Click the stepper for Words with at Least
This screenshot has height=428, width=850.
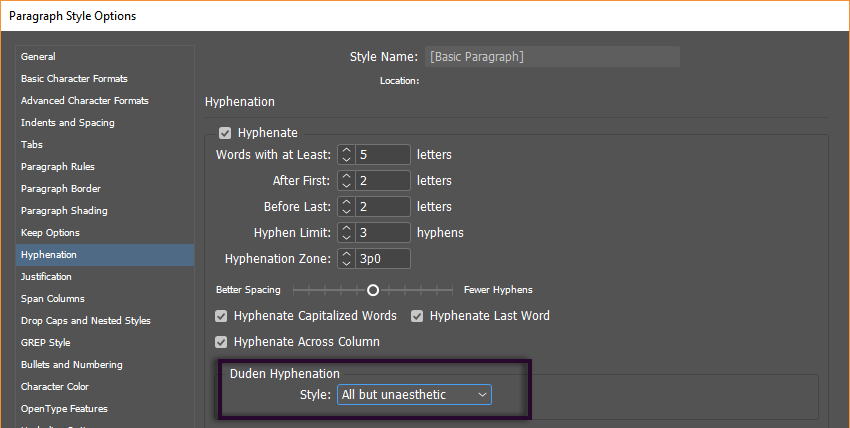(x=346, y=155)
